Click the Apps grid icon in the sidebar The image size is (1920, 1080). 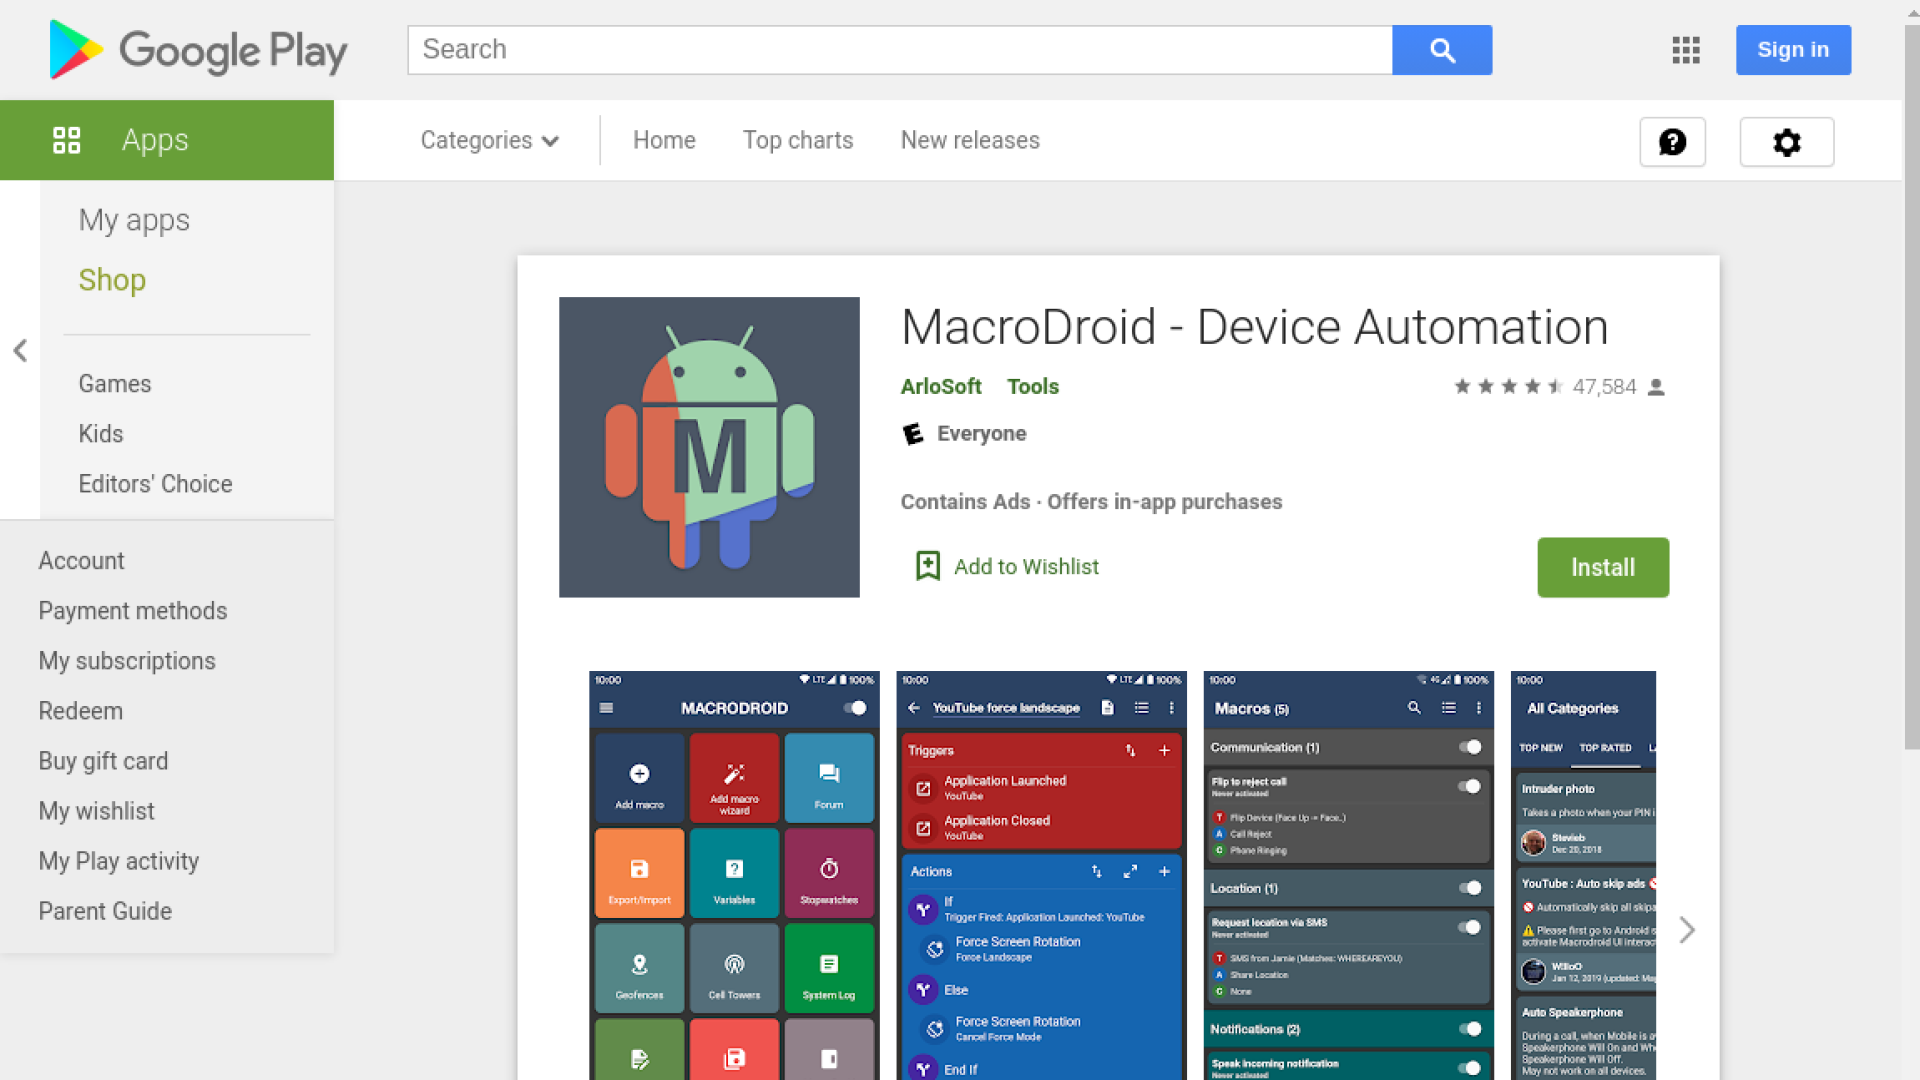point(67,140)
